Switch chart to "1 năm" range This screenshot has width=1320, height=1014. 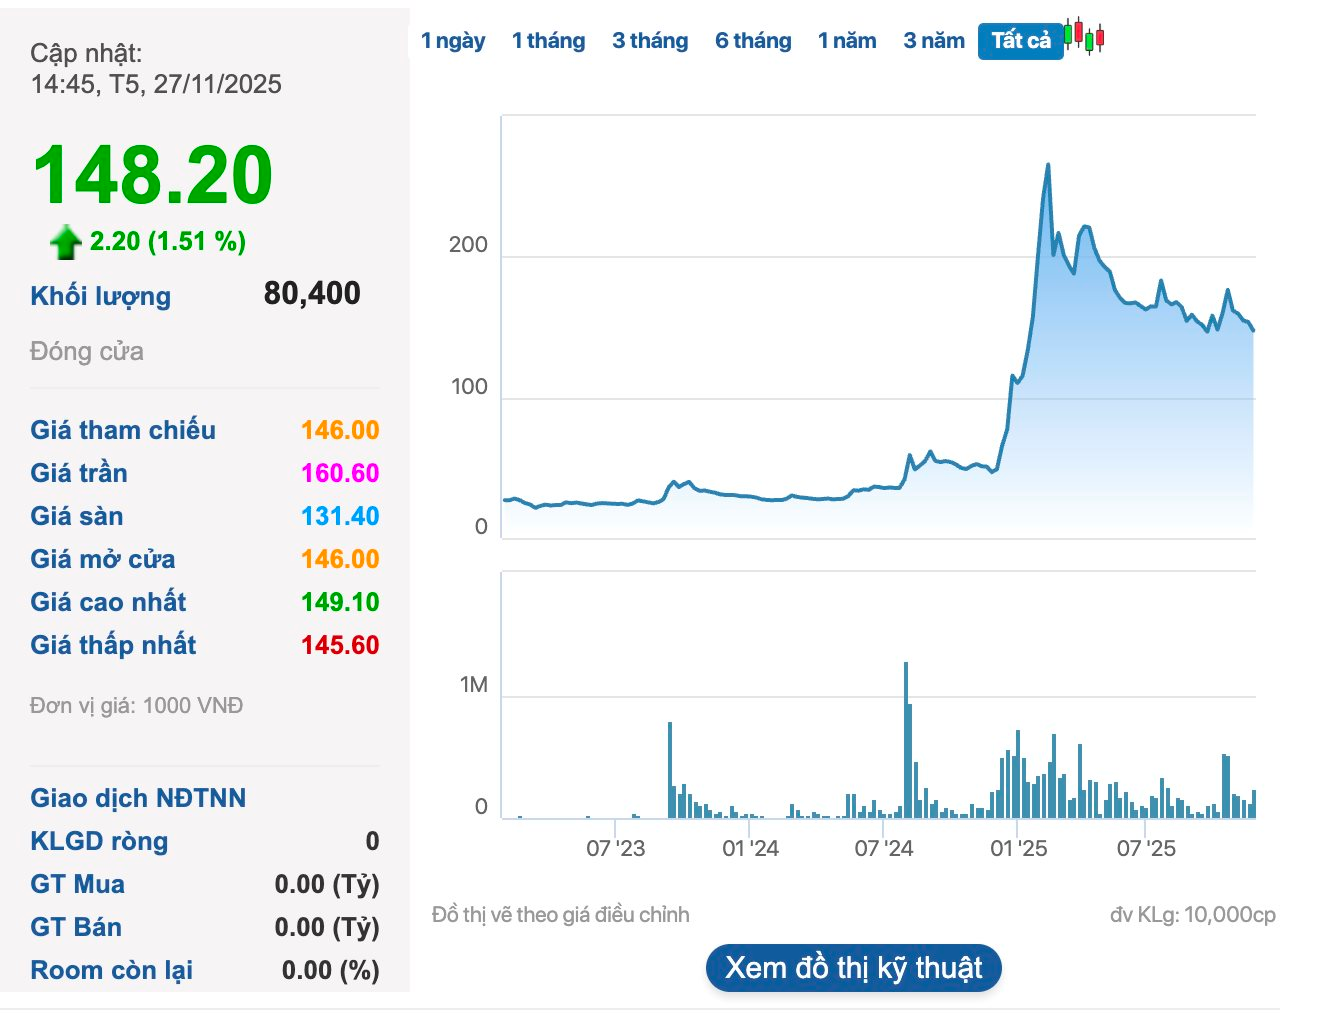847,41
